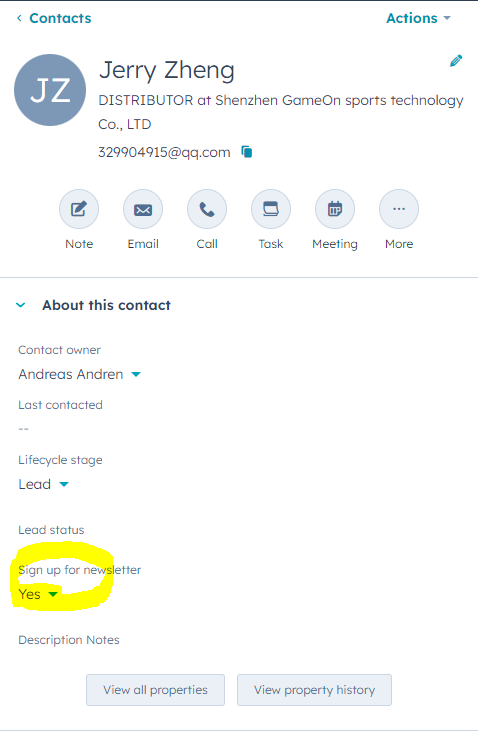Viewport: 478px width, 732px height.
Task: Go back using the Contacts chevron arrow
Action: tap(19, 18)
